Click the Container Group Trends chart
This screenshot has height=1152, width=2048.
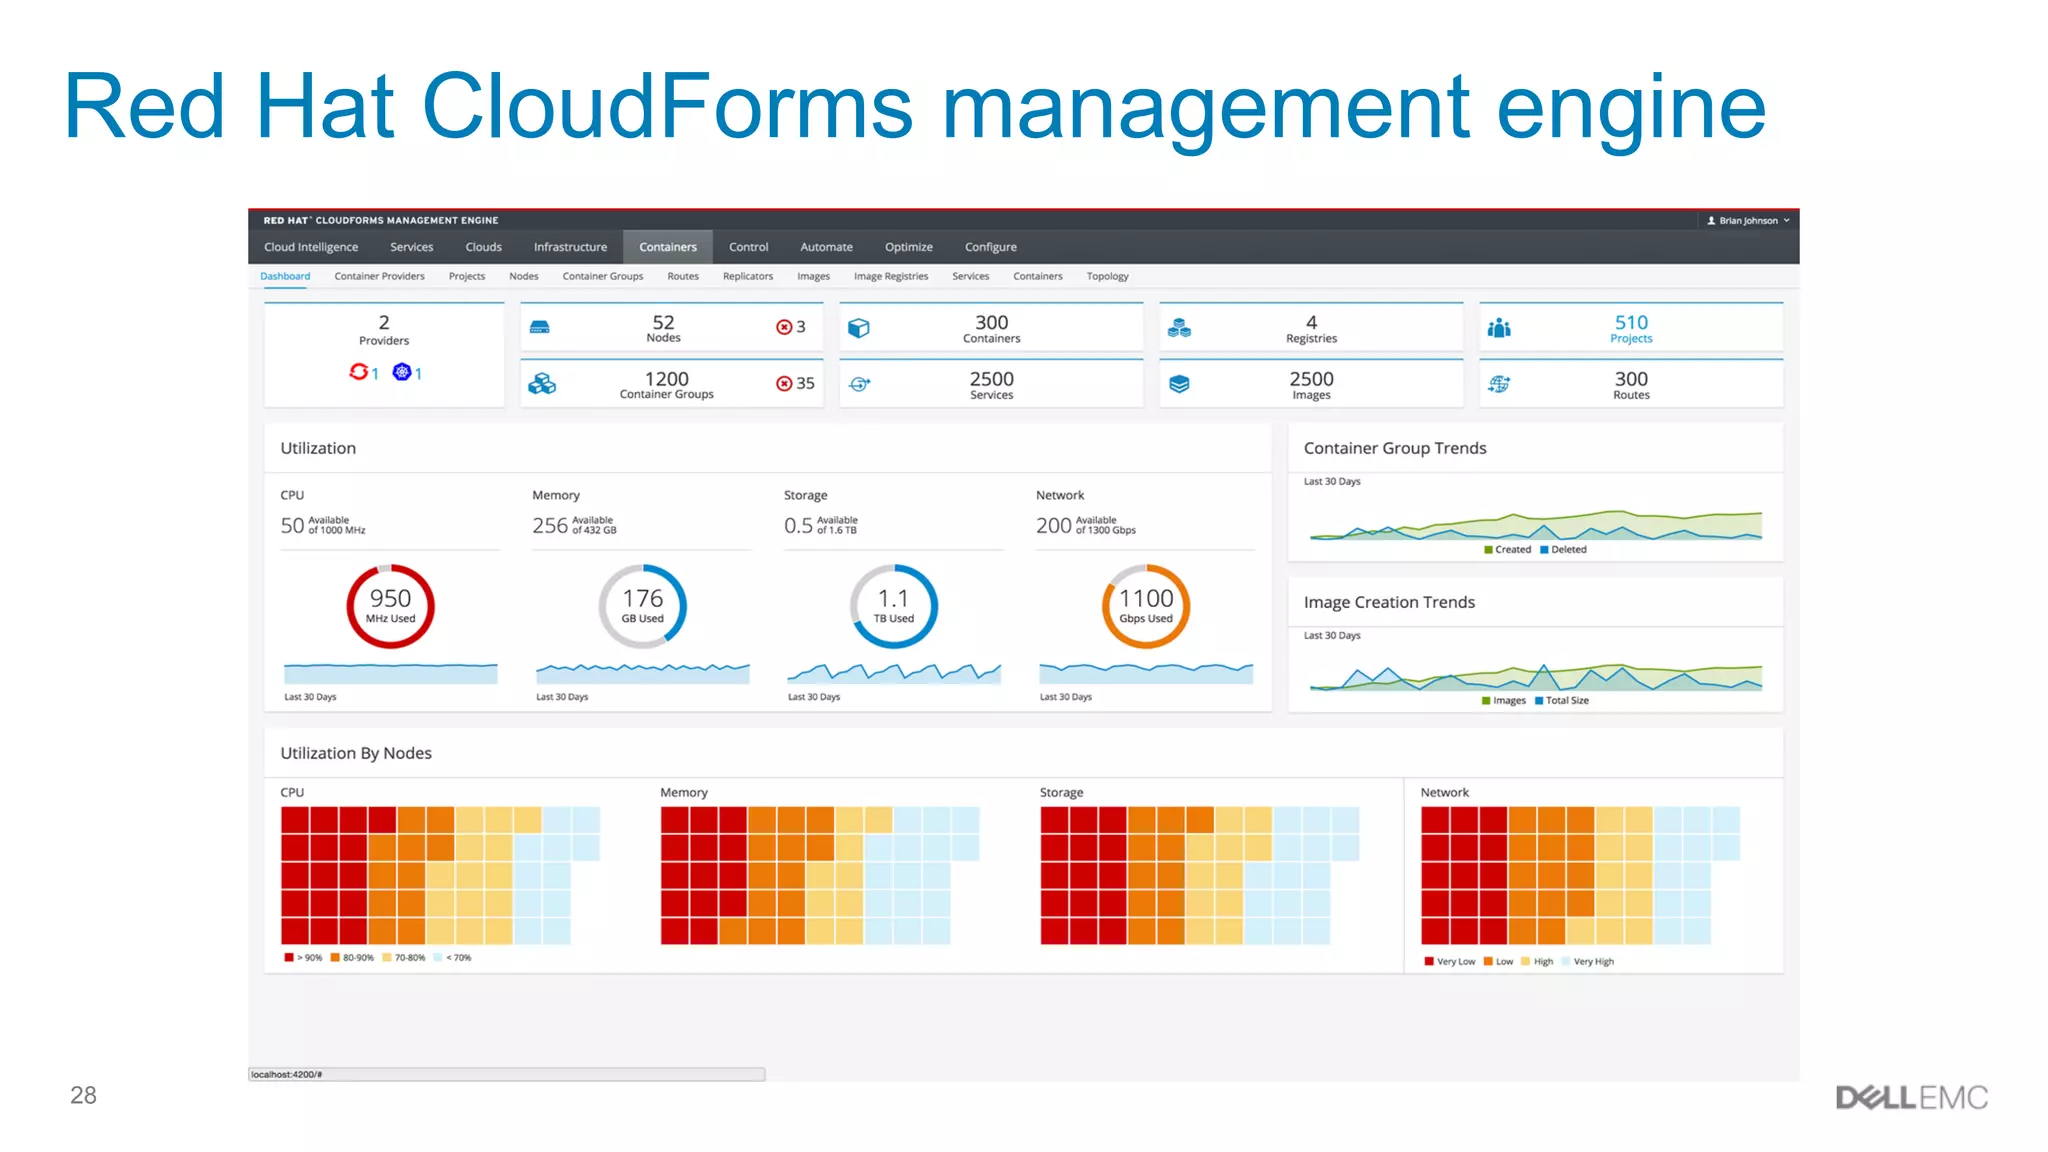1536,524
